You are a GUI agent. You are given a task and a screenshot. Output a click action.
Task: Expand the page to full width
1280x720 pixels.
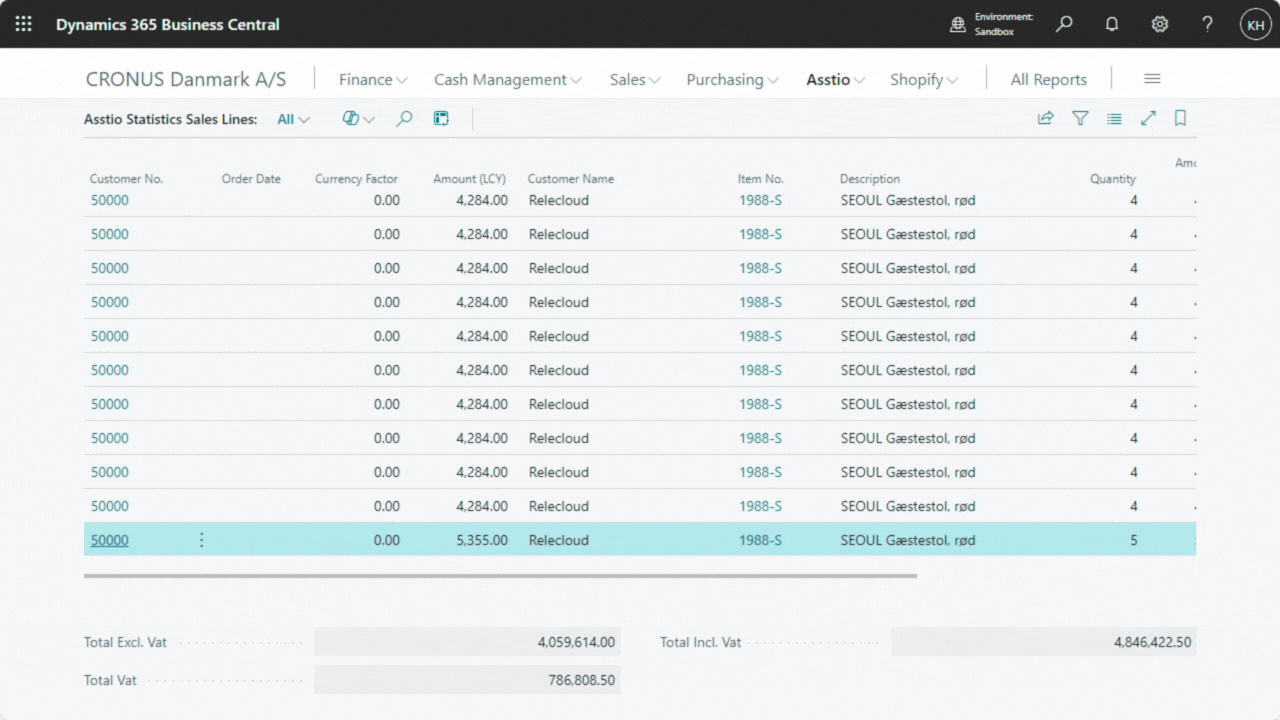click(x=1148, y=118)
